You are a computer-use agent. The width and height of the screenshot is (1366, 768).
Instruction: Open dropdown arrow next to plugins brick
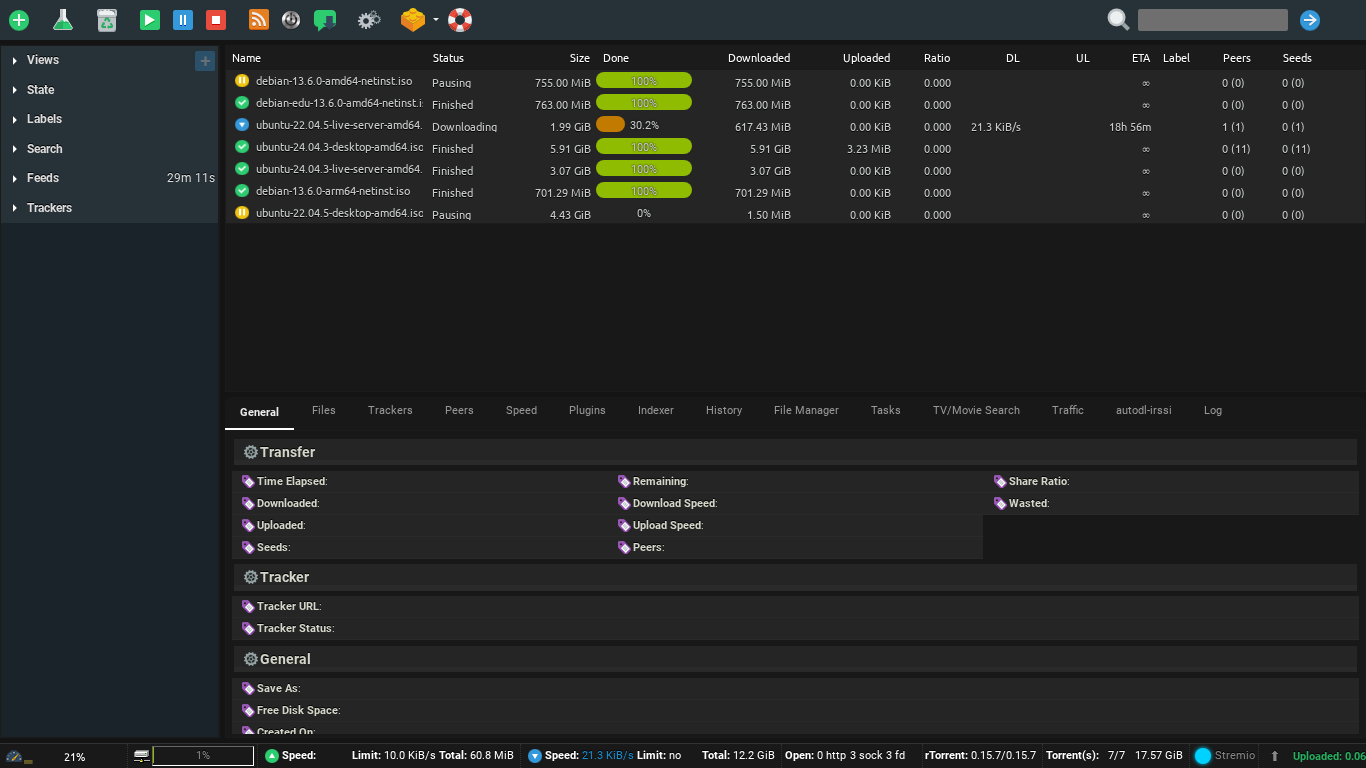tap(436, 19)
